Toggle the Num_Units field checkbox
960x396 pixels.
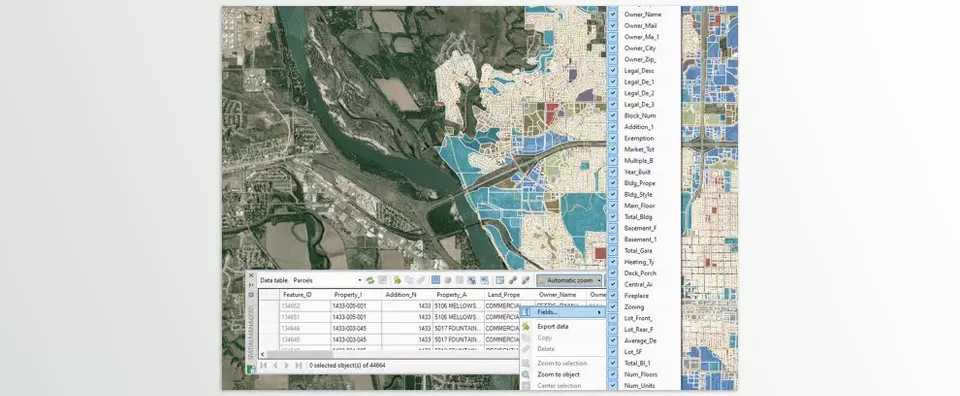[x=613, y=385]
